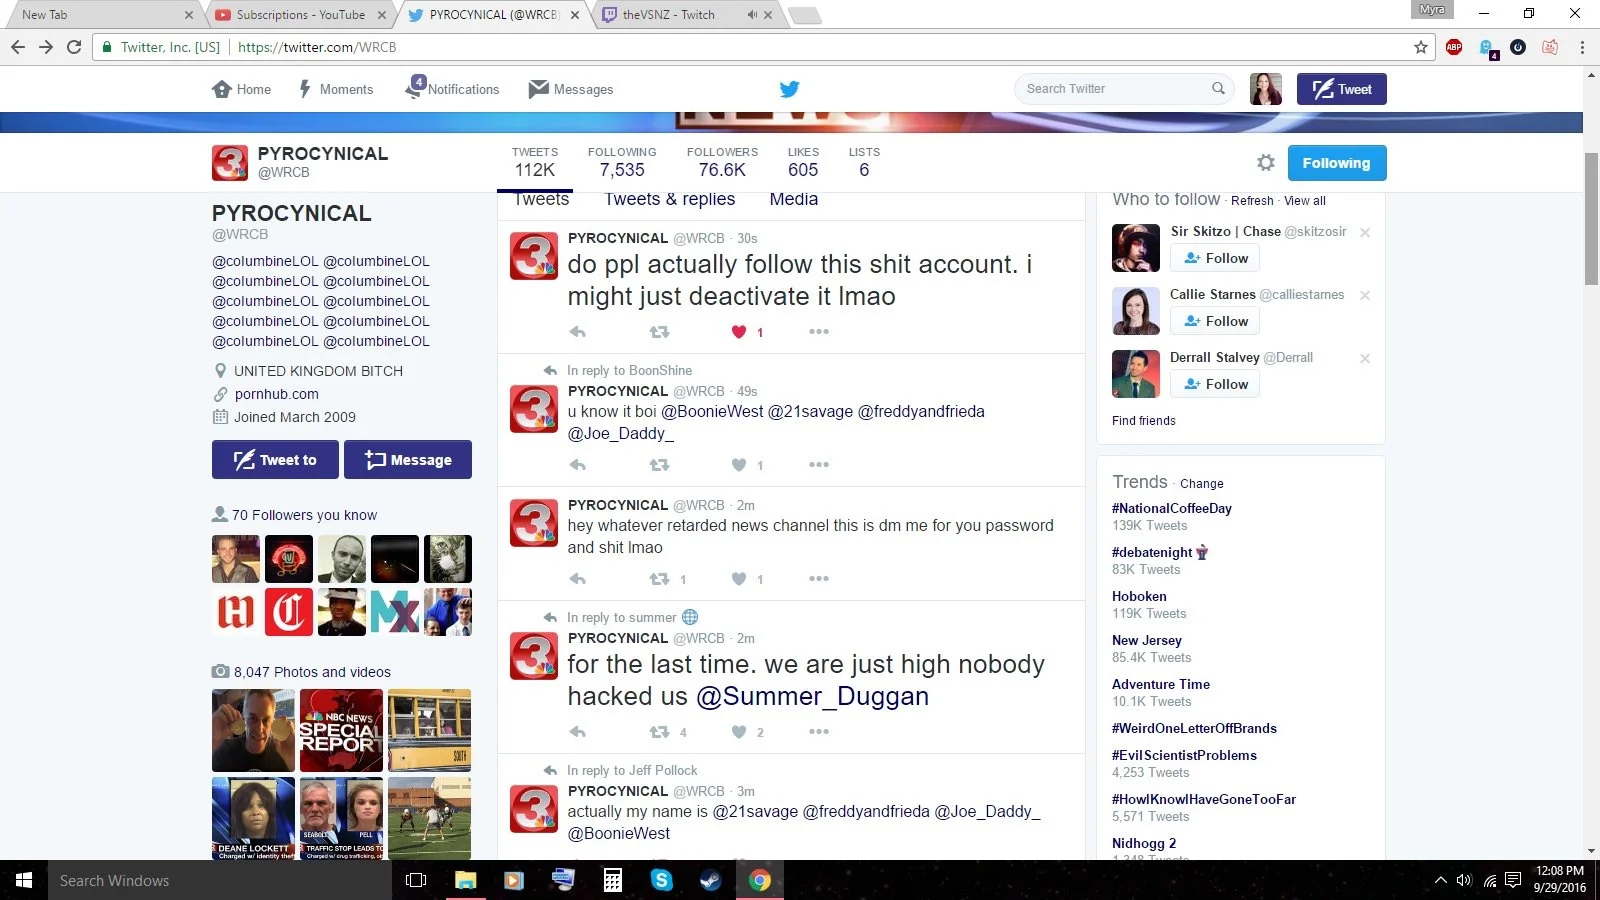
Task: Open the pornhub.com profile link
Action: coord(277,394)
